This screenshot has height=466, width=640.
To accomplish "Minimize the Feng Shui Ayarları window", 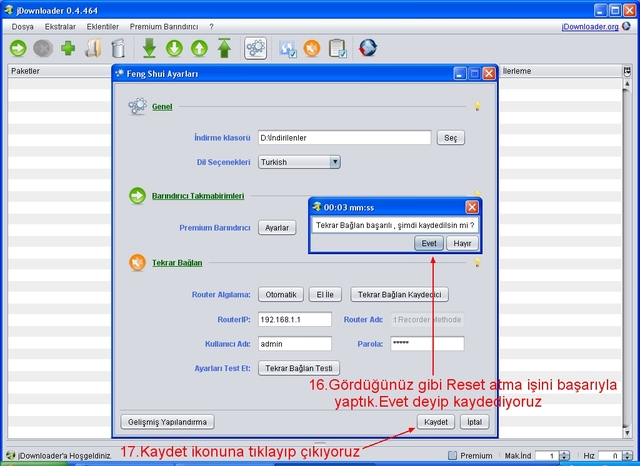I will point(460,73).
